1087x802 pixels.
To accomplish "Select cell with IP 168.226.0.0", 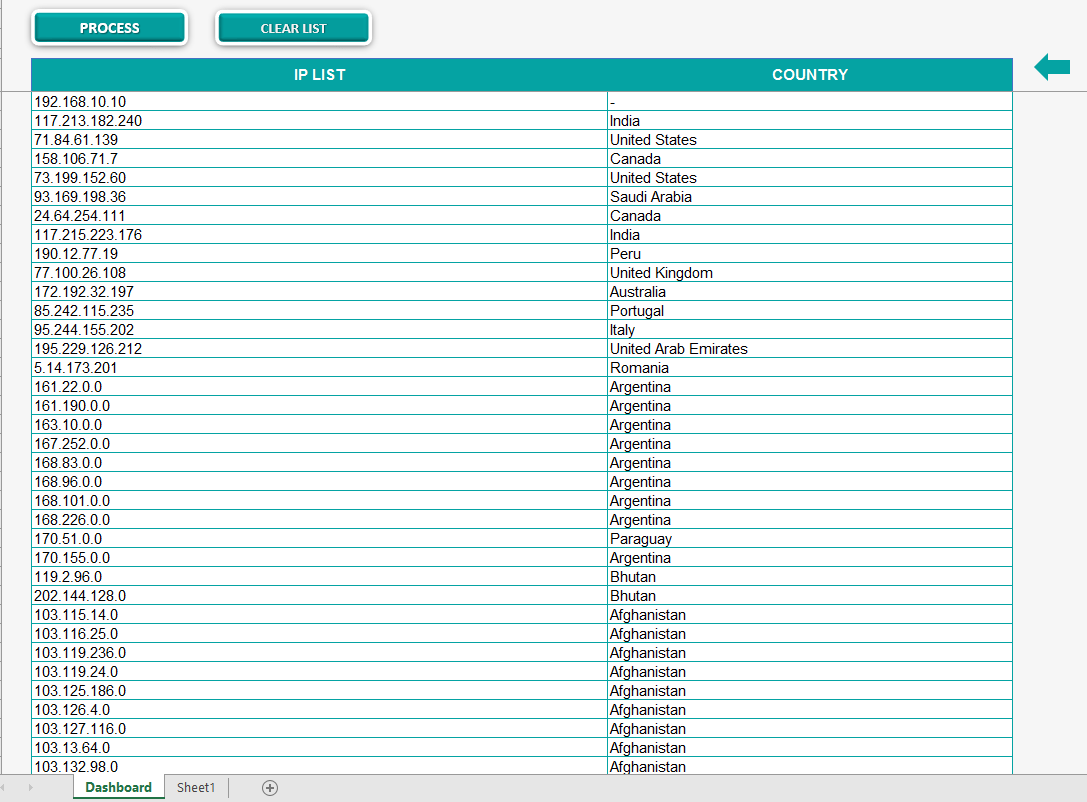I will point(320,520).
